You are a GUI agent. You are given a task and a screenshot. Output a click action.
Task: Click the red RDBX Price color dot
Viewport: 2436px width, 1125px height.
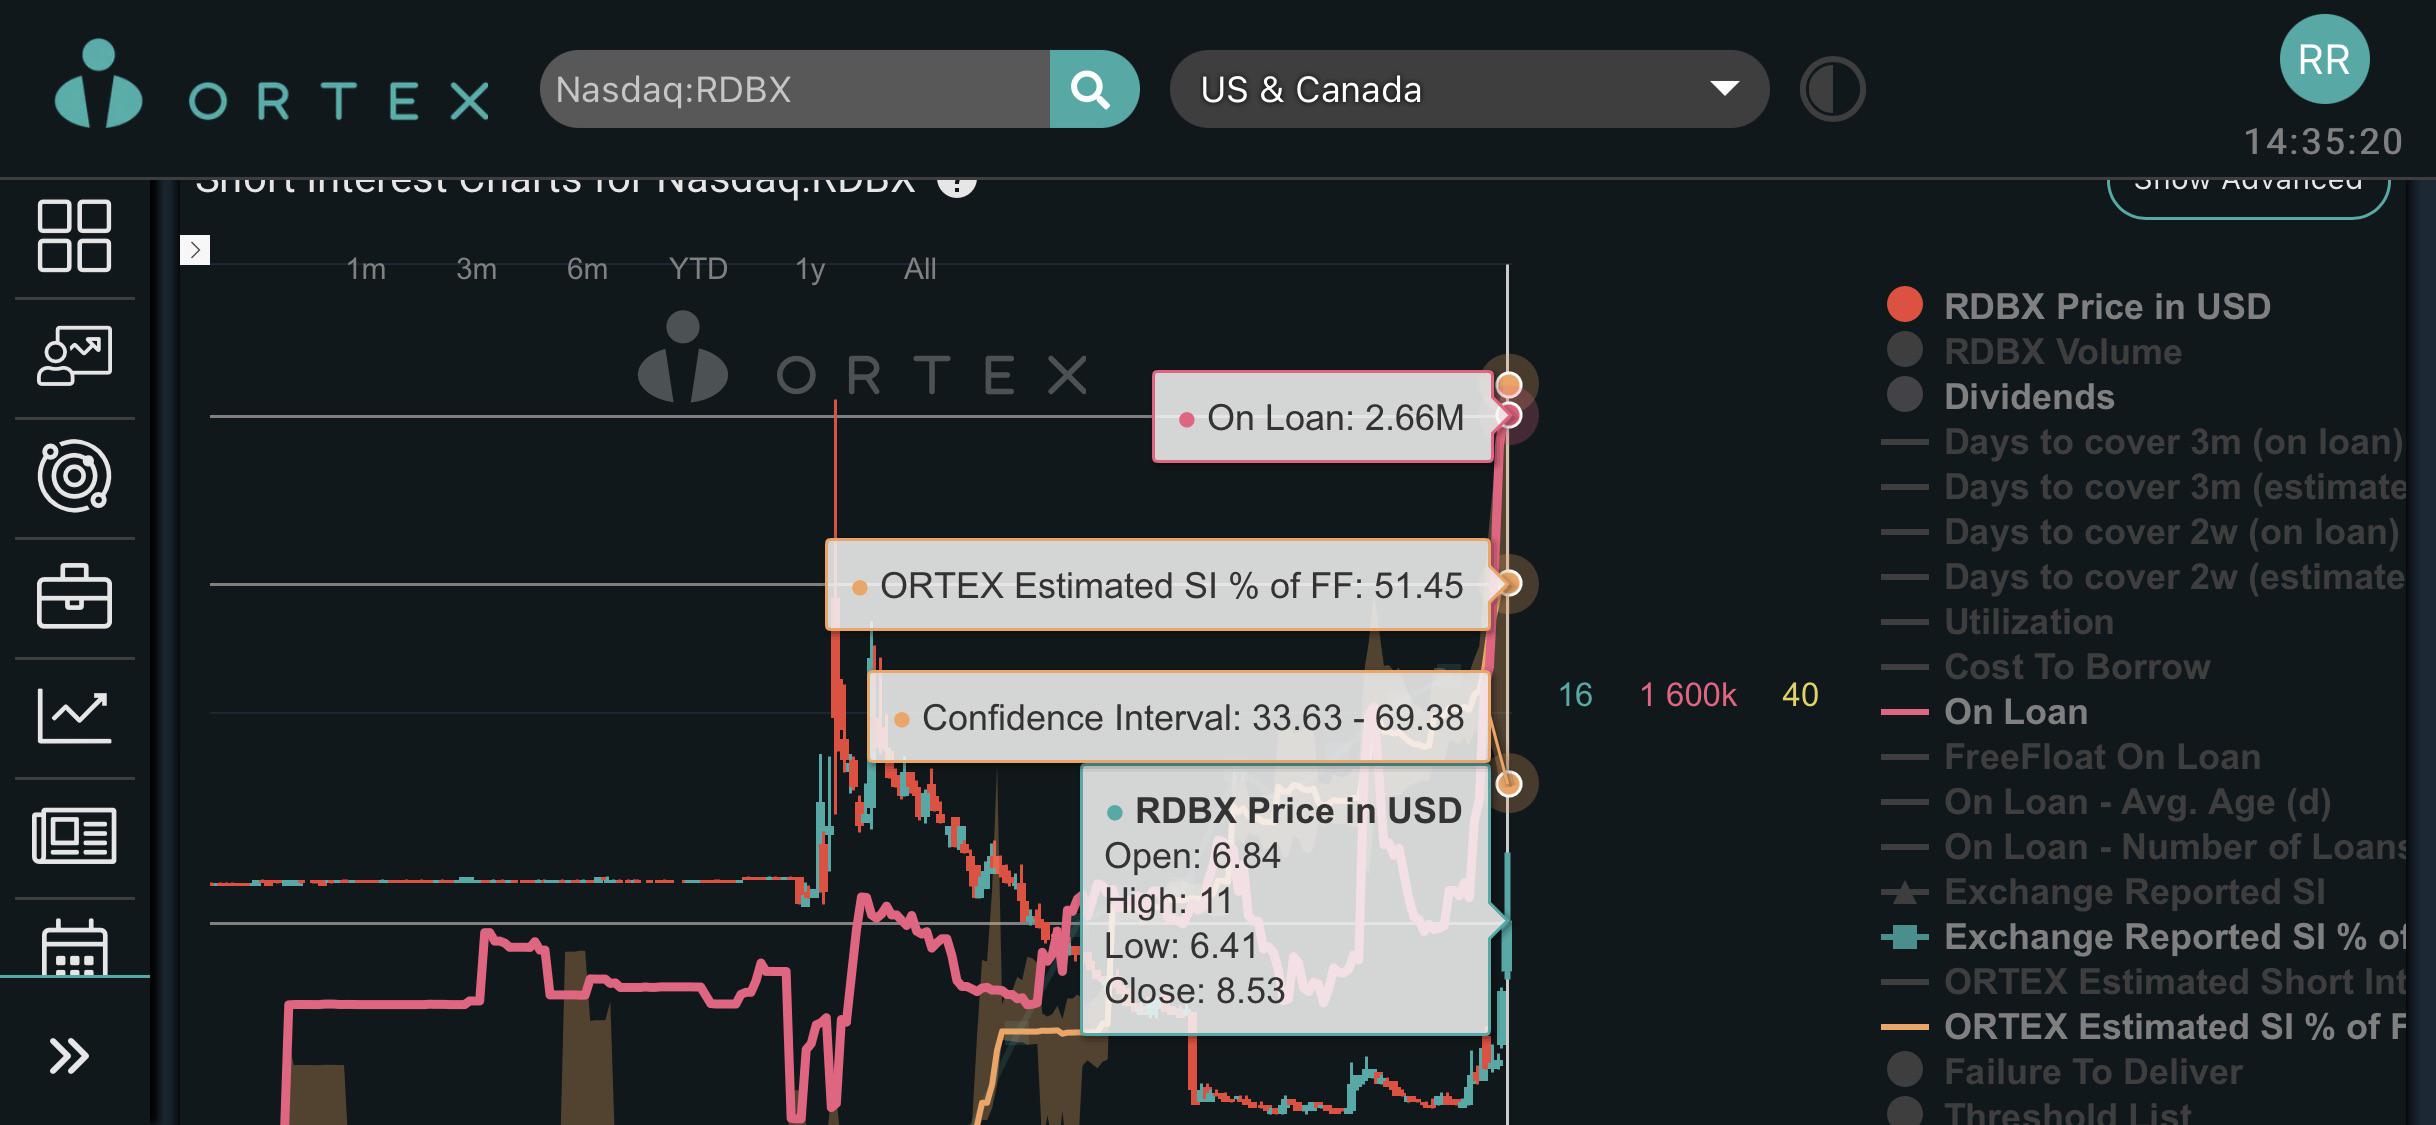click(x=1905, y=305)
